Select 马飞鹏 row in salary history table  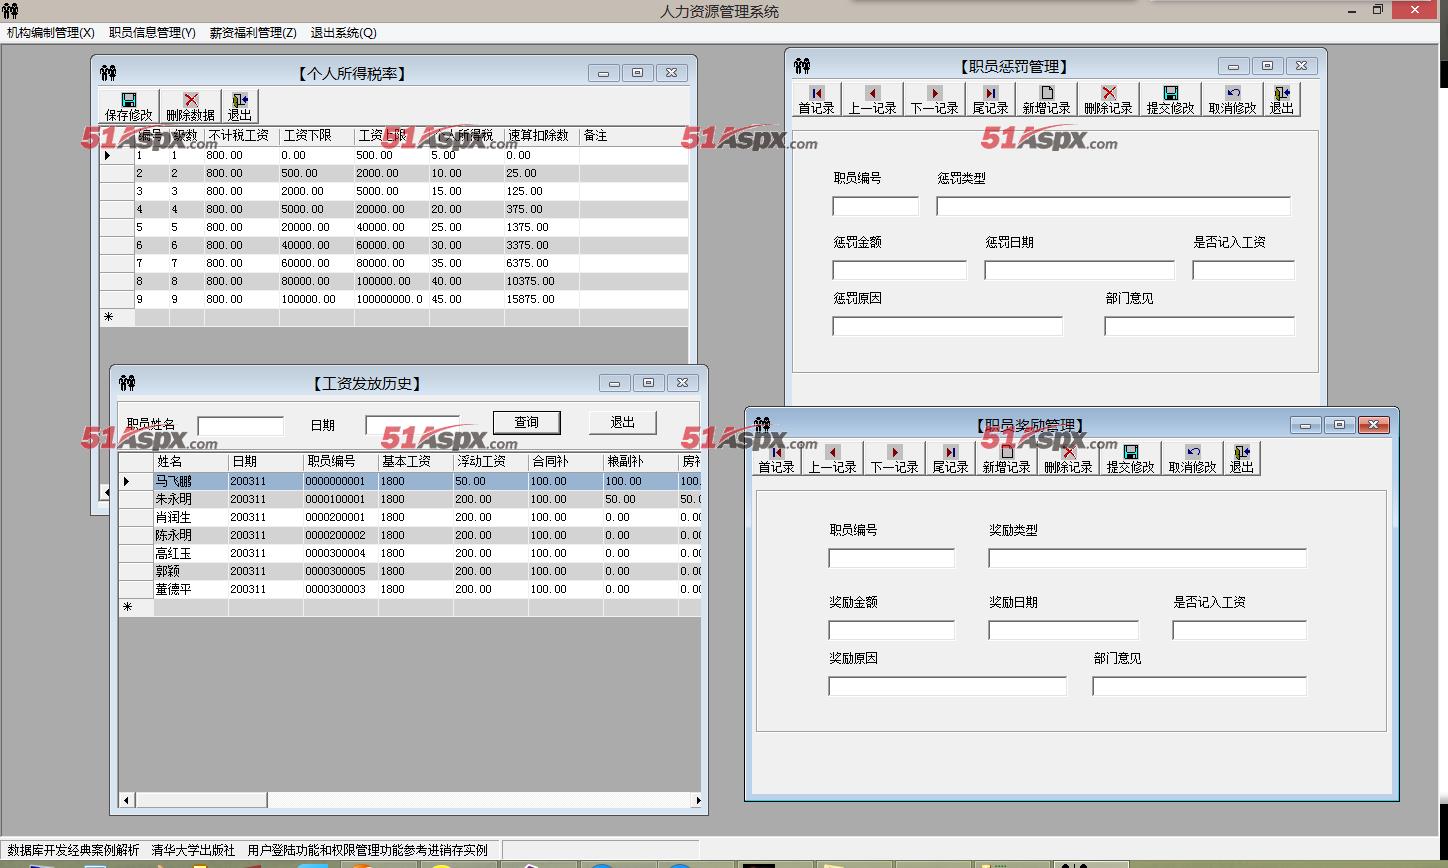[410, 481]
